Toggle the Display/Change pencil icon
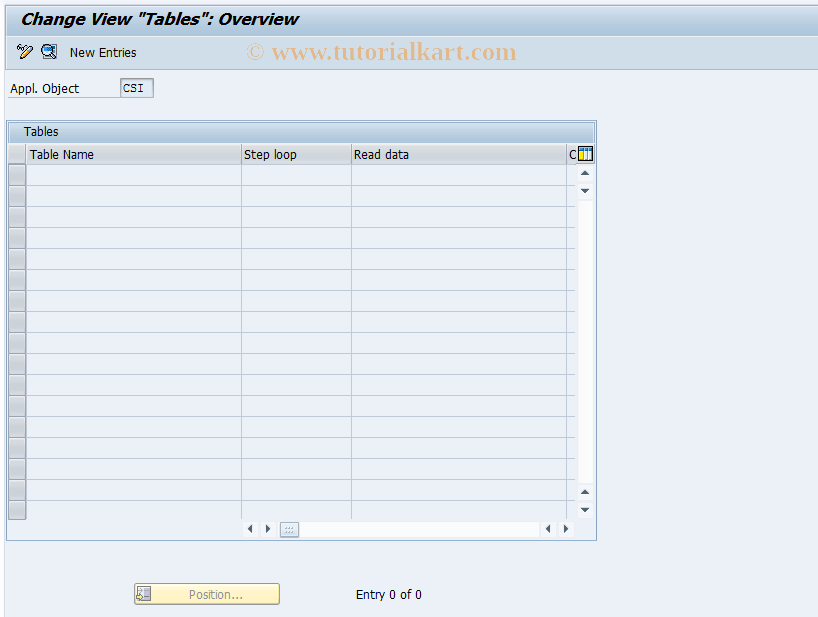The height and width of the screenshot is (617, 818). click(24, 52)
